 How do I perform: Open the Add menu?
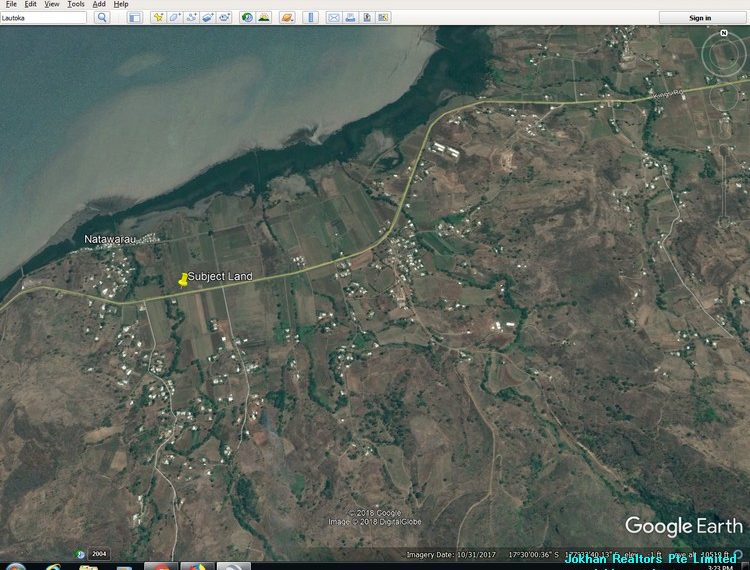99,4
